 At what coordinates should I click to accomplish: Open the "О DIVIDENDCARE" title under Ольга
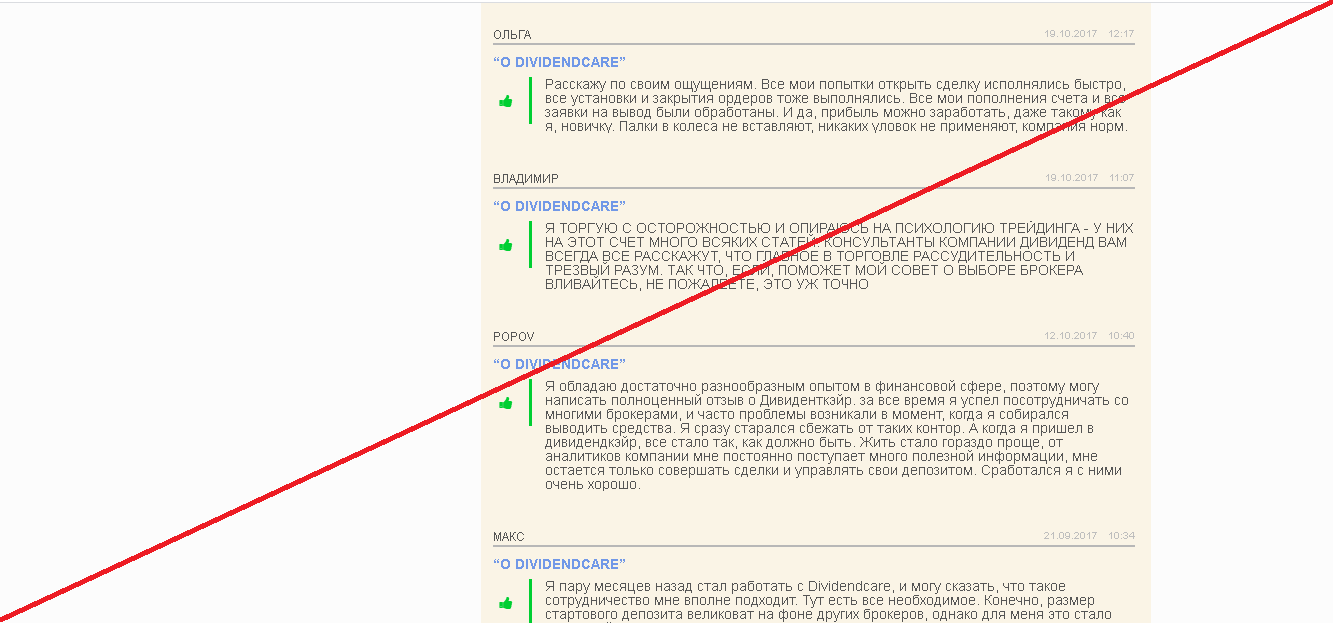(559, 63)
